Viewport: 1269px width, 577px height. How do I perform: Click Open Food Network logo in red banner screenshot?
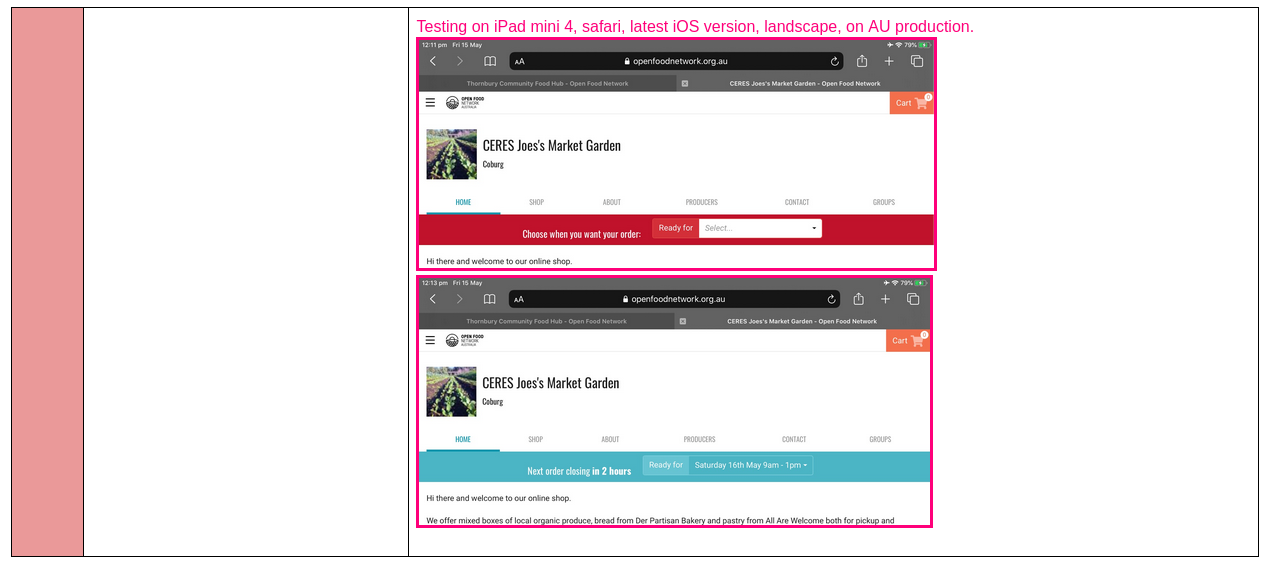tap(463, 102)
